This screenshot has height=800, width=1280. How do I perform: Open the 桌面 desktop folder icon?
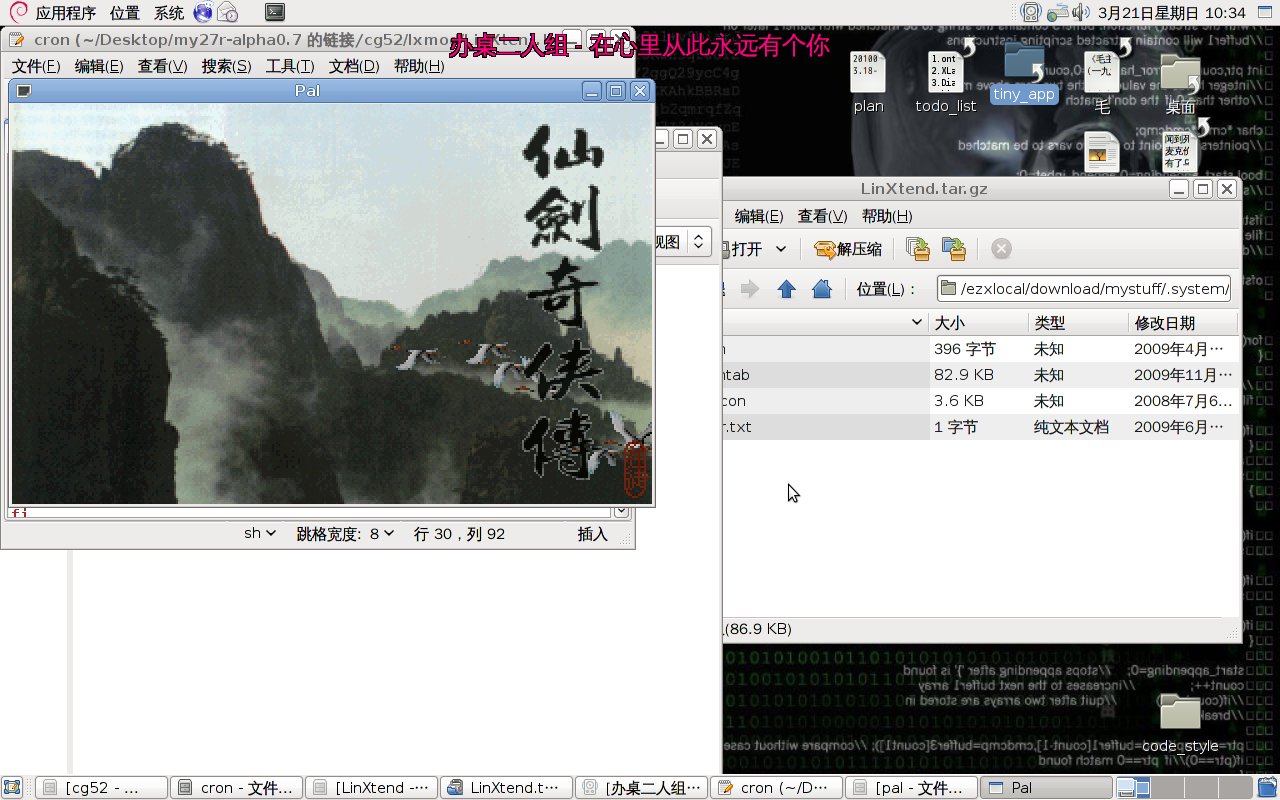pyautogui.click(x=1181, y=84)
